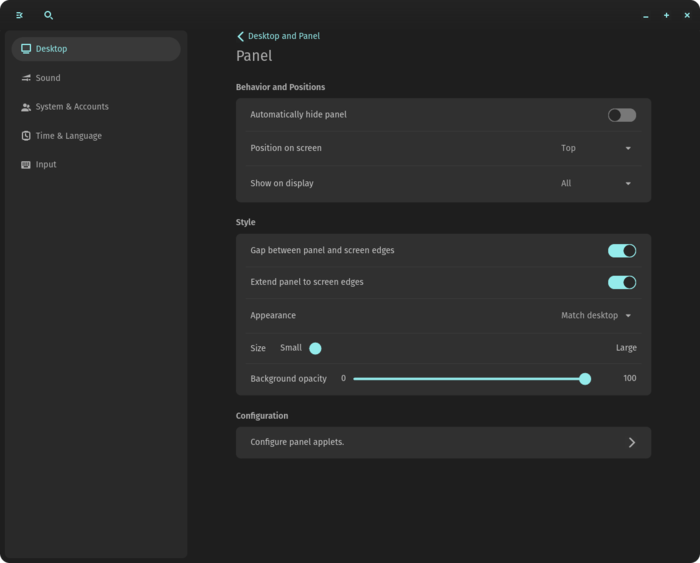
Task: Turn off Extend panel to screen edges
Action: (621, 282)
